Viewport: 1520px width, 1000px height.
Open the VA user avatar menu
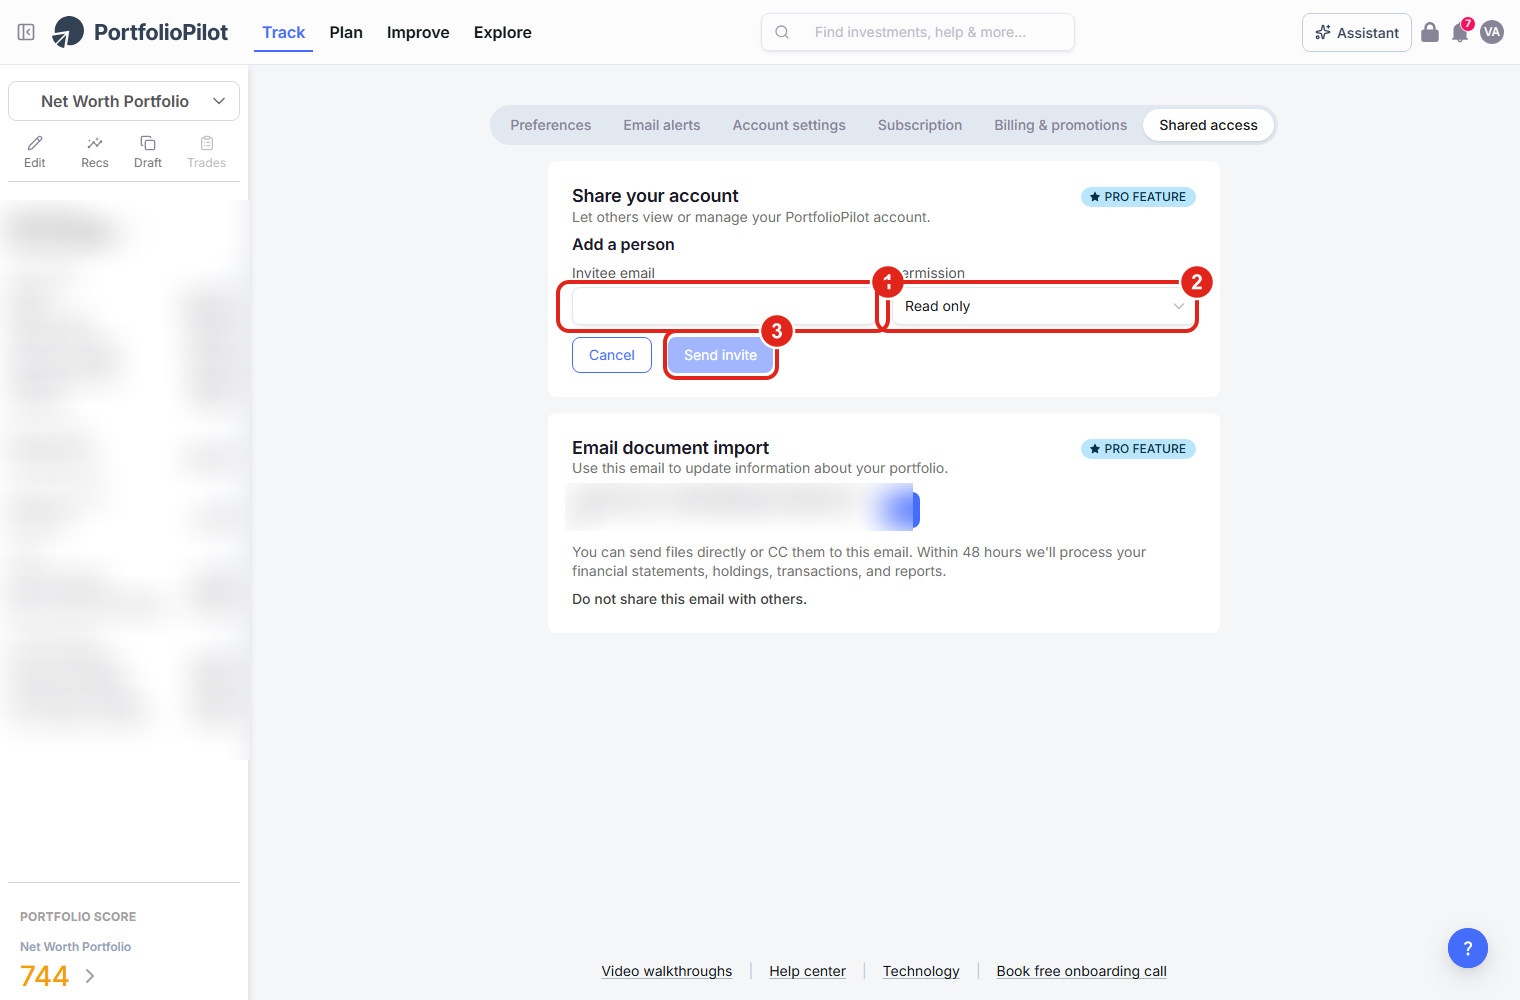pyautogui.click(x=1492, y=32)
